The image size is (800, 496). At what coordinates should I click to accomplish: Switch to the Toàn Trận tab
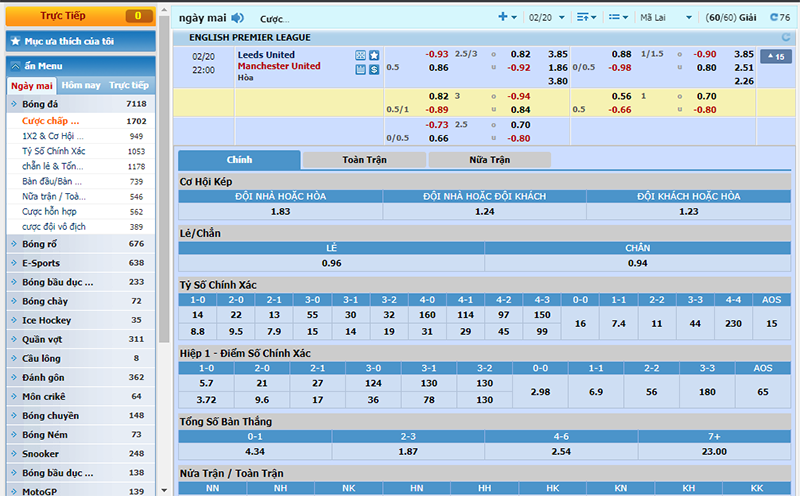tap(364, 160)
